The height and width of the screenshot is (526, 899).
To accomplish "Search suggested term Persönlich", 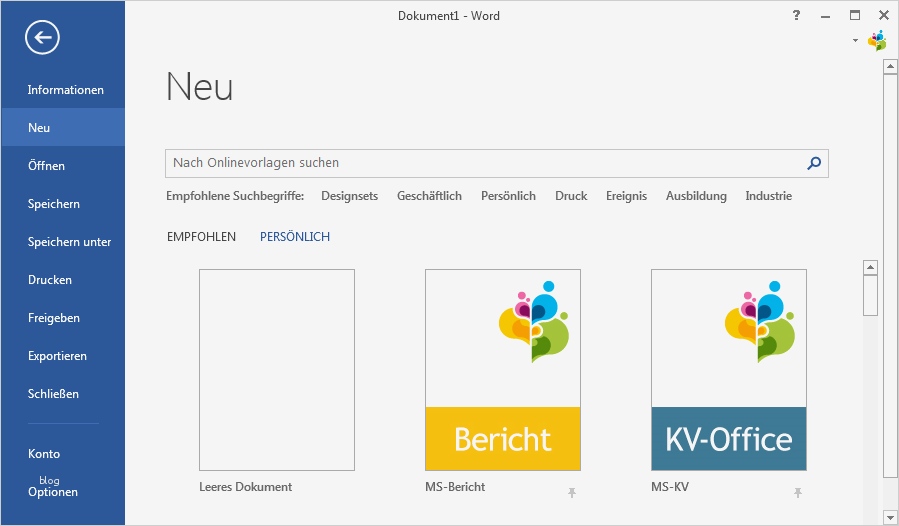I will pyautogui.click(x=509, y=196).
